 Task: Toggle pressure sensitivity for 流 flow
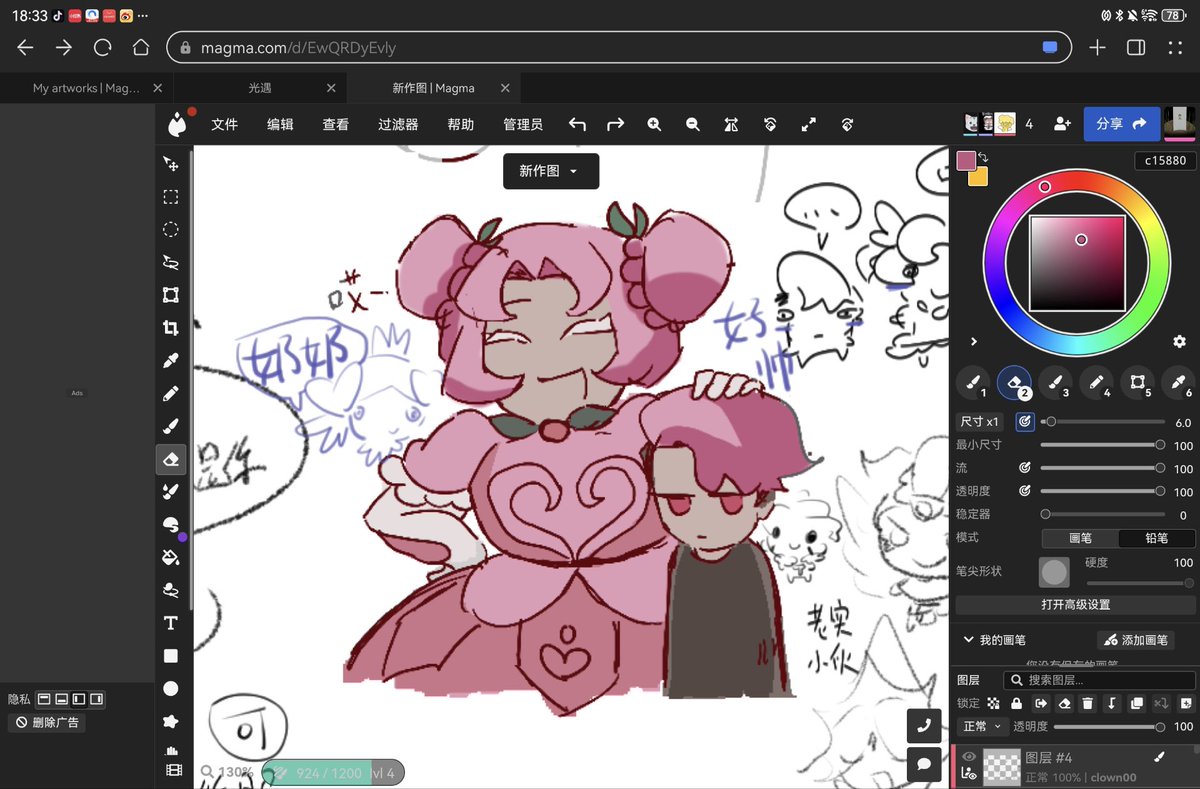coord(1024,468)
